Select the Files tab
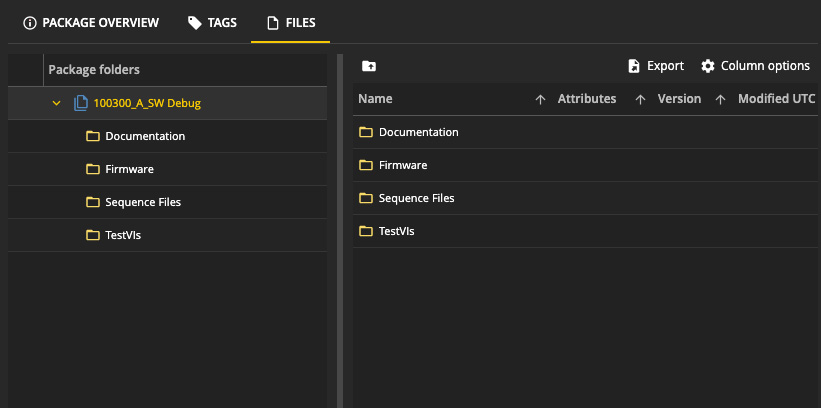821x408 pixels. click(x=290, y=23)
